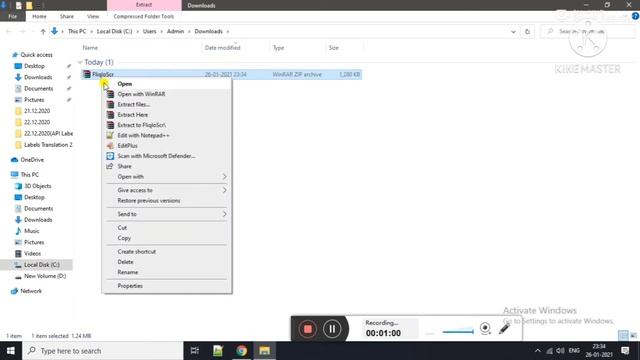The height and width of the screenshot is (360, 640).
Task: Click Open in the context menu
Action: 124,84
